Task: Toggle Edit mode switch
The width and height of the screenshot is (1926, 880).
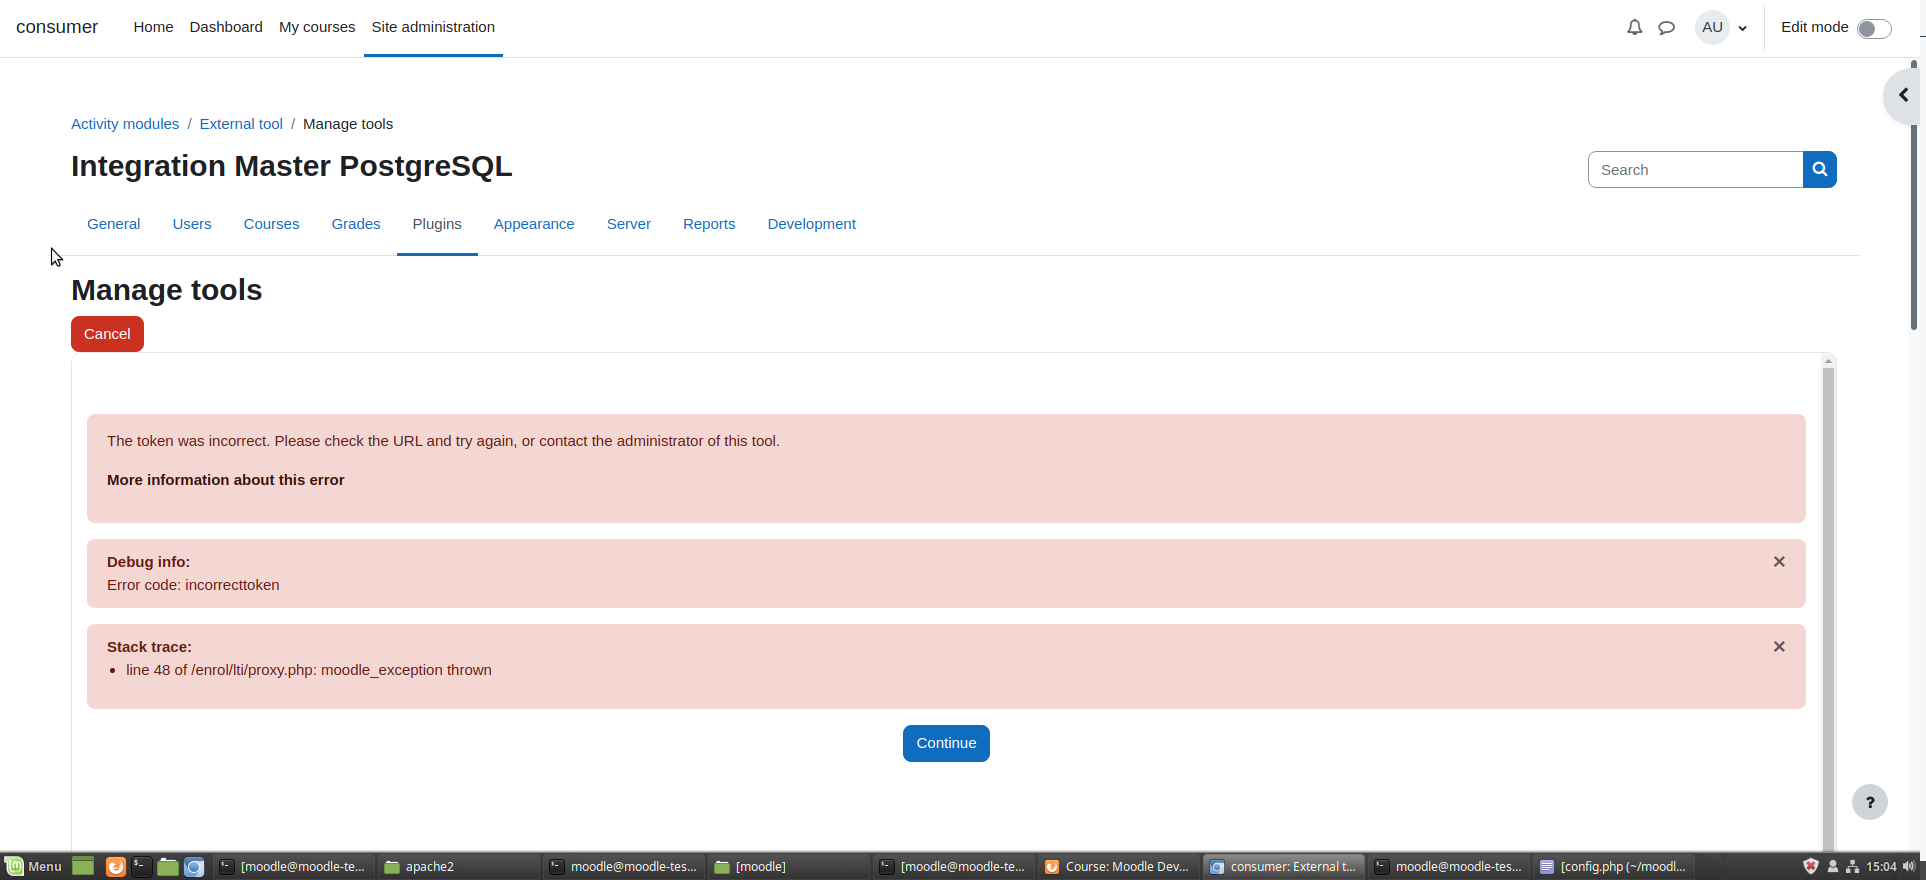Action: pos(1874,28)
